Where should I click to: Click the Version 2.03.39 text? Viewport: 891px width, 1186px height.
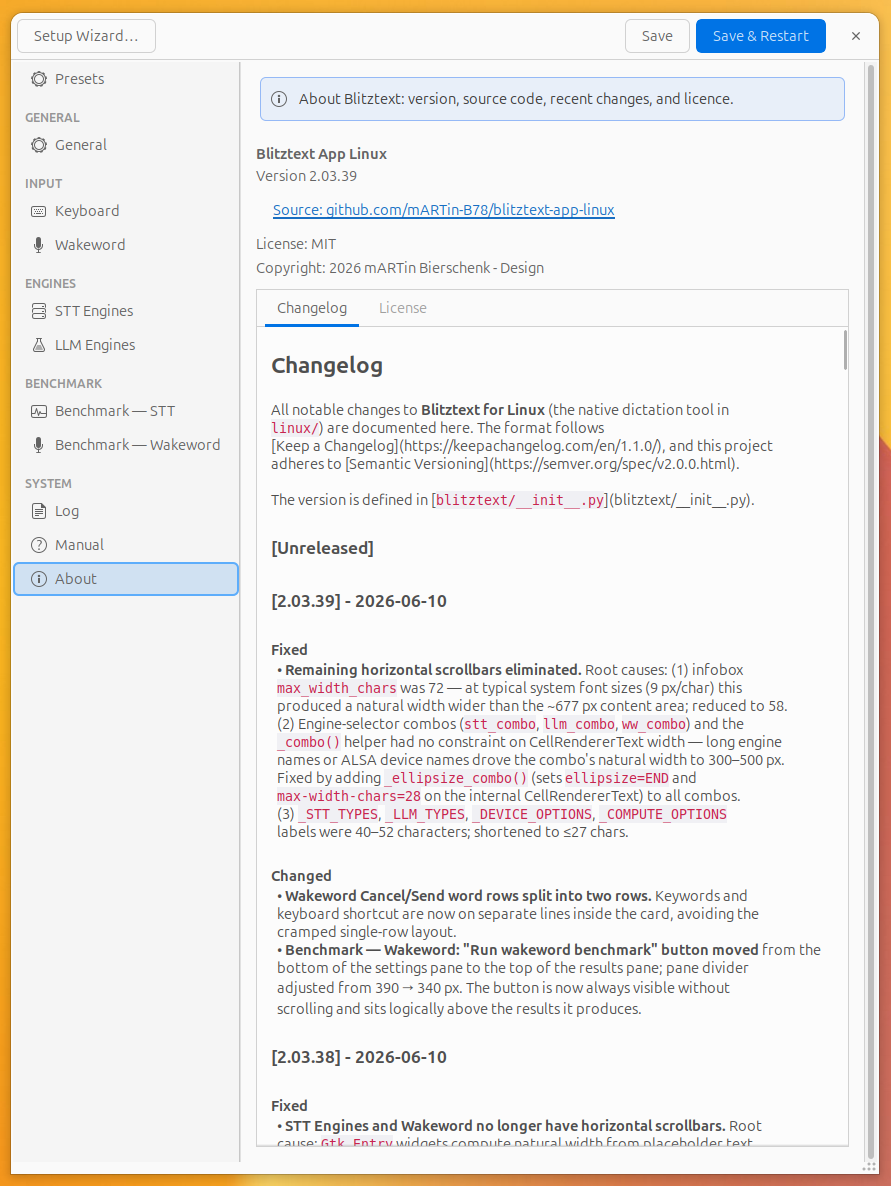306,176
